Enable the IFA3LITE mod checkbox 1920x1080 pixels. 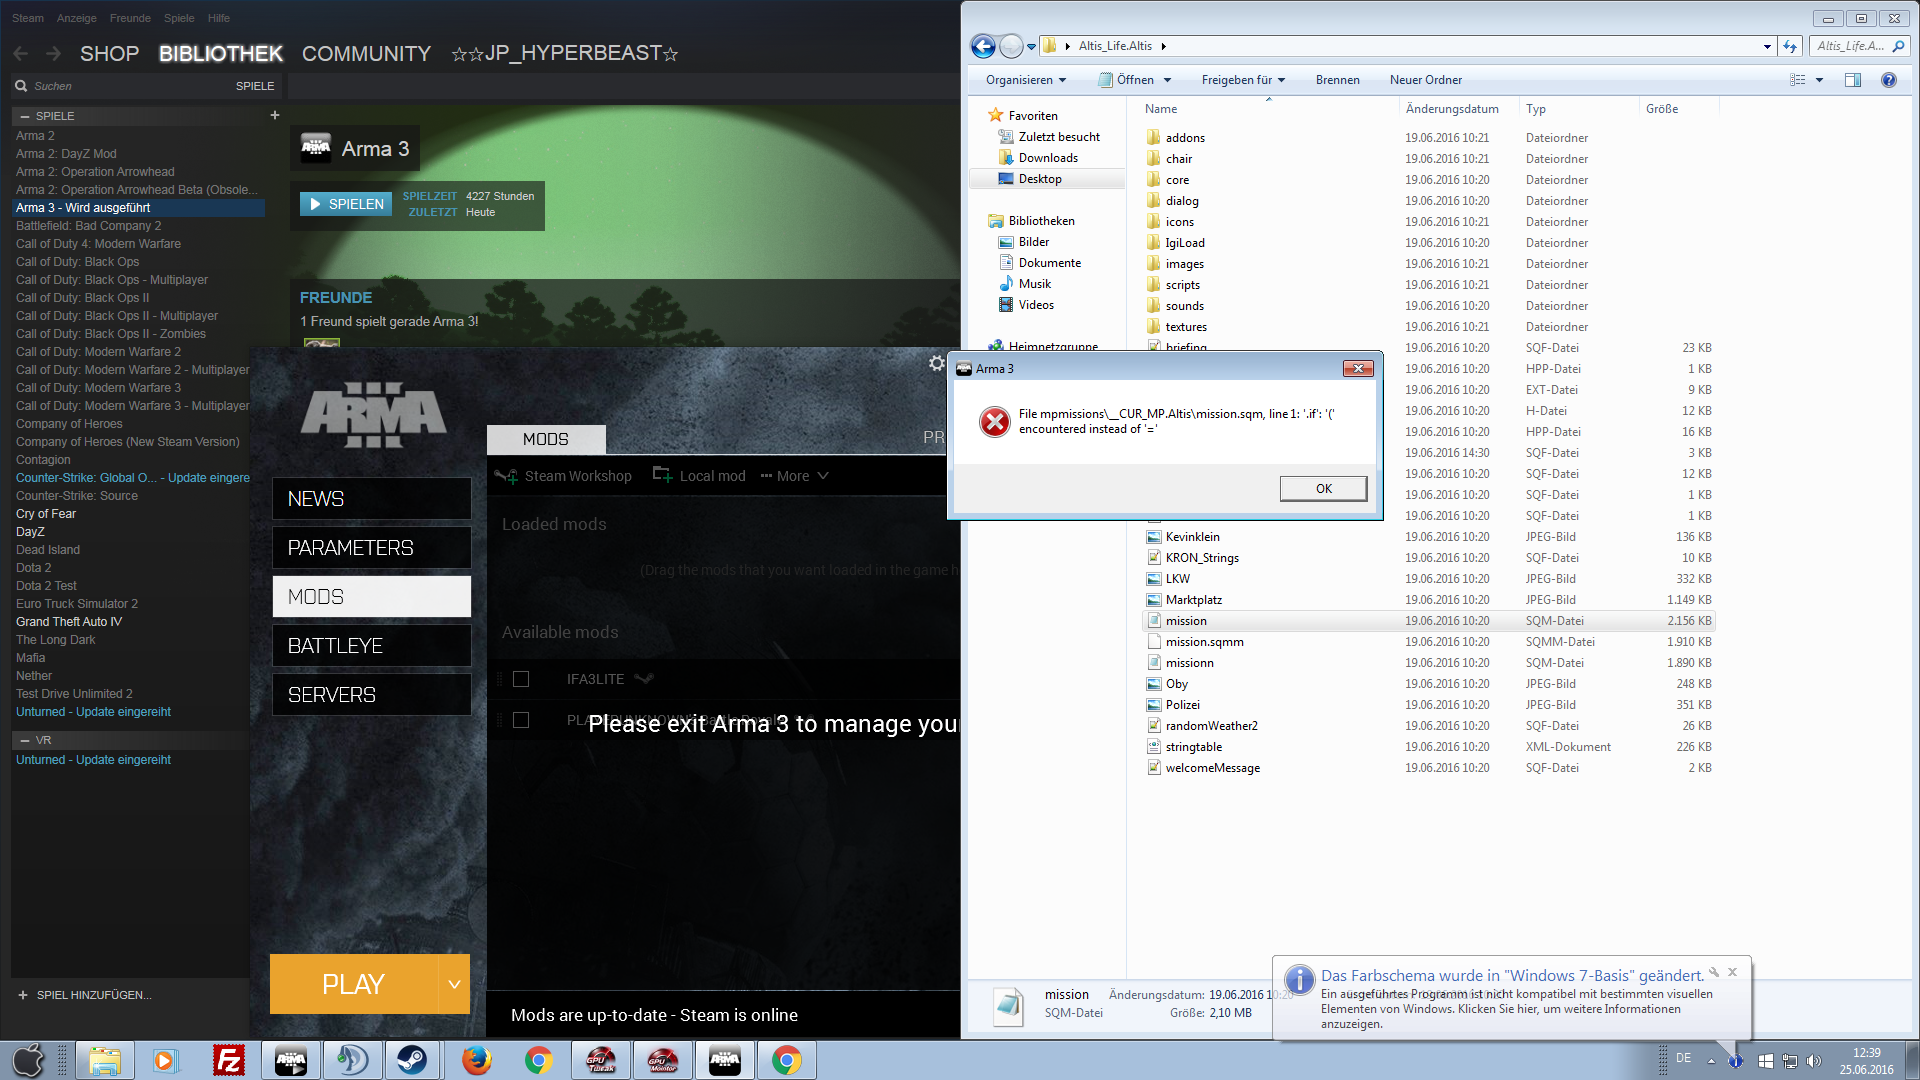521,679
